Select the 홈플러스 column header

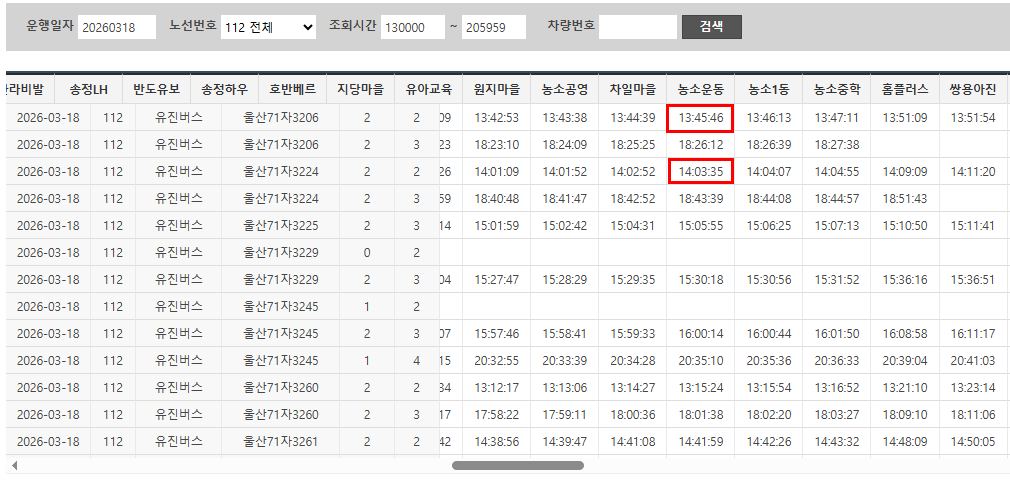click(x=904, y=89)
